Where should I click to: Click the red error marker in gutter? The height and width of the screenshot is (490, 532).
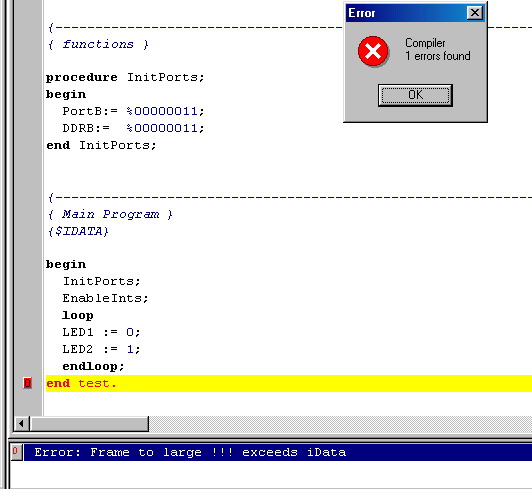(x=27, y=383)
